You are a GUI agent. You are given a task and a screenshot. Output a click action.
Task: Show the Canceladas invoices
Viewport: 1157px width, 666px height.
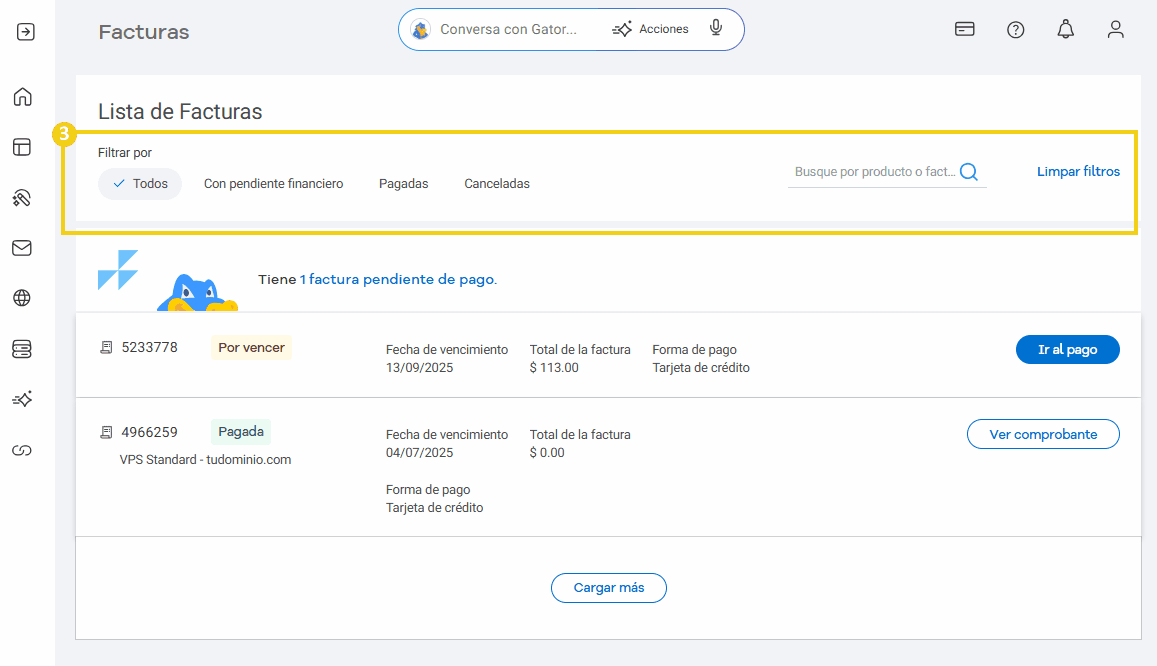click(497, 184)
